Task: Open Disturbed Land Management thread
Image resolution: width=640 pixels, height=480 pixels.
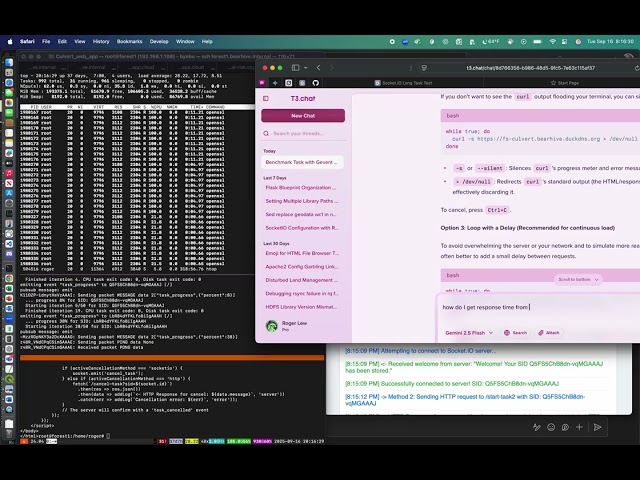Action: coord(302,280)
